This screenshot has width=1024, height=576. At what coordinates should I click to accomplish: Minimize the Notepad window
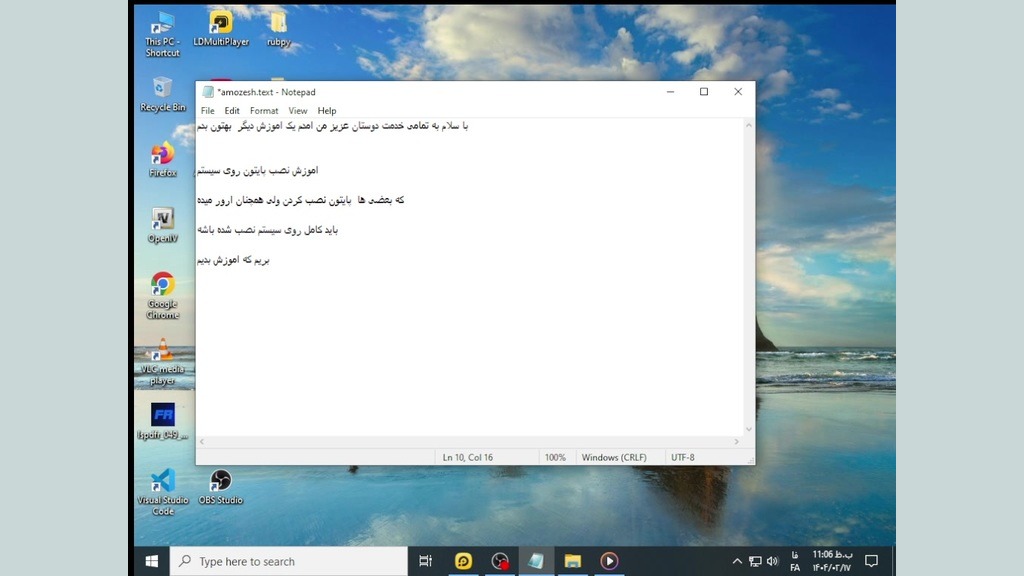(x=670, y=92)
